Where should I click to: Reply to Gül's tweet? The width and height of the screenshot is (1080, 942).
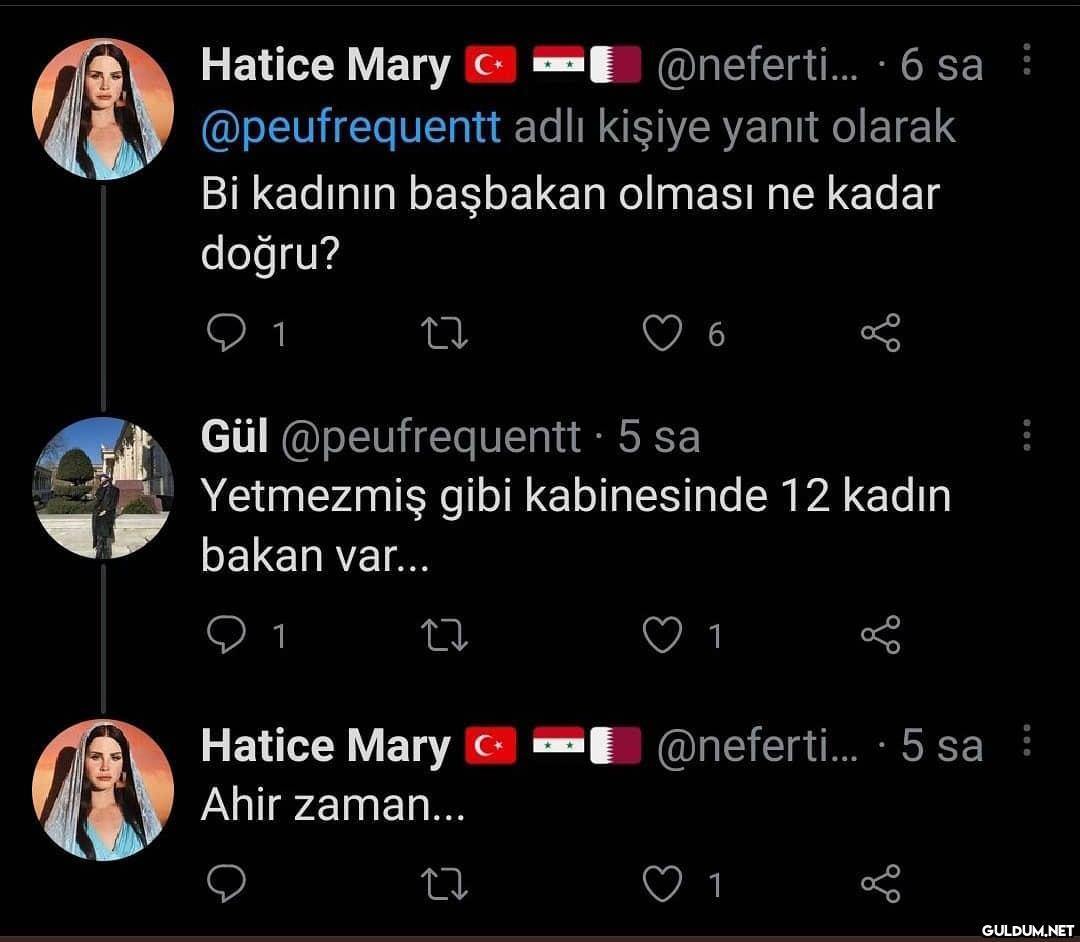(x=226, y=634)
